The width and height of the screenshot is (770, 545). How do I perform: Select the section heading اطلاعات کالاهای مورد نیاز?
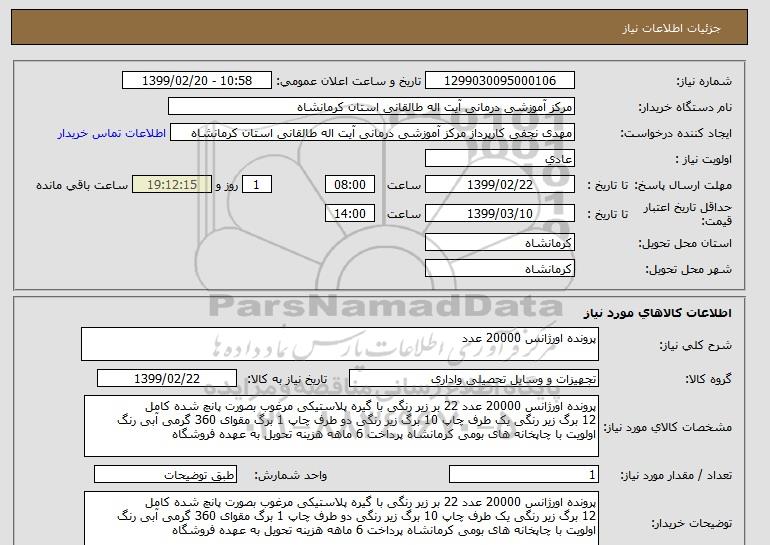[x=658, y=313]
